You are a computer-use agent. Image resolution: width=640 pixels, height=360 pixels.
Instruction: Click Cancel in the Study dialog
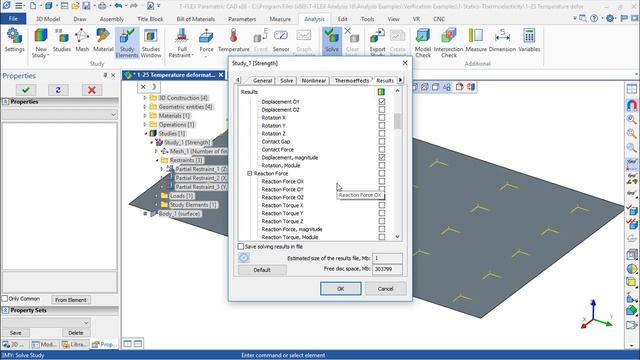click(x=385, y=289)
